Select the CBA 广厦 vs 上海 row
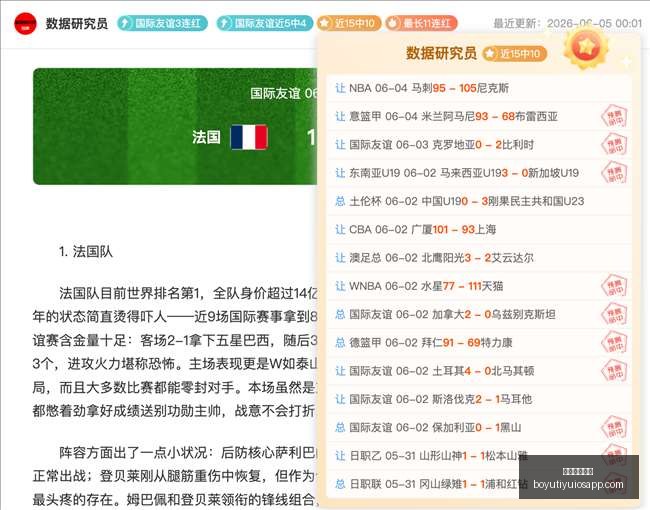The height and width of the screenshot is (510, 650). (x=479, y=229)
